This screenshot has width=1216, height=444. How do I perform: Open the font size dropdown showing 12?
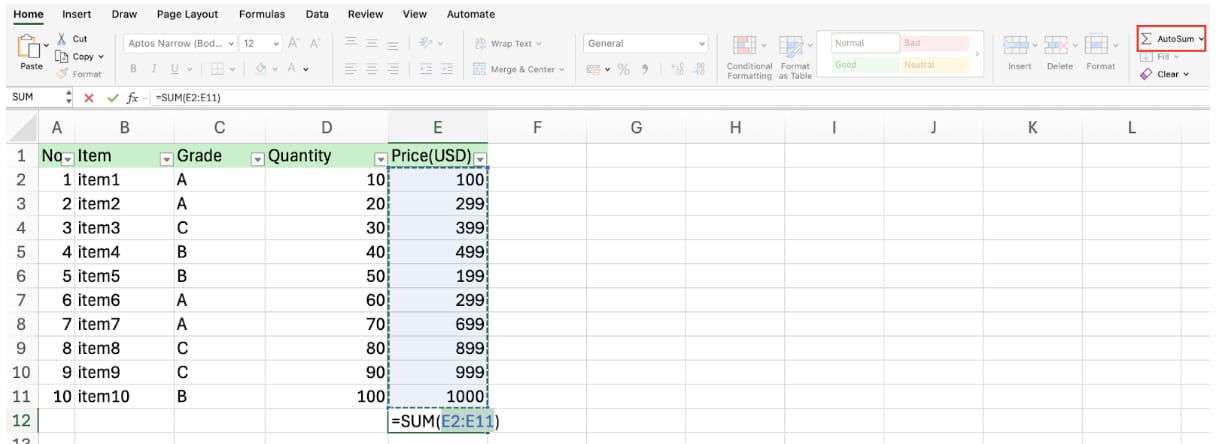(x=262, y=44)
